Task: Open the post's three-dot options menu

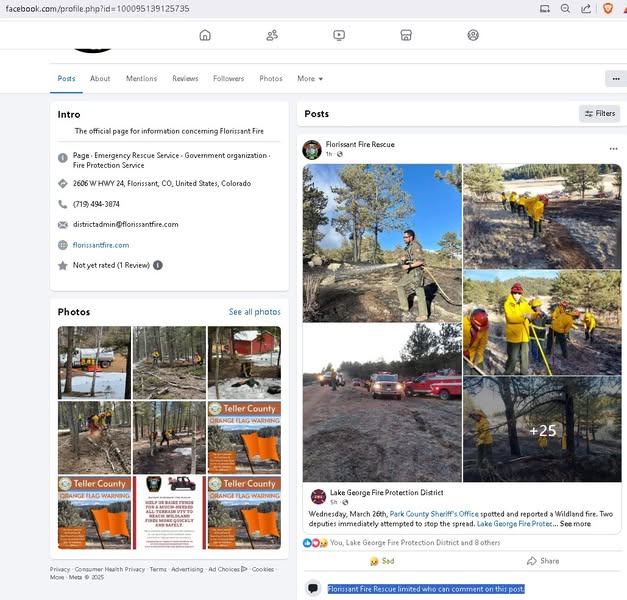Action: click(x=613, y=149)
